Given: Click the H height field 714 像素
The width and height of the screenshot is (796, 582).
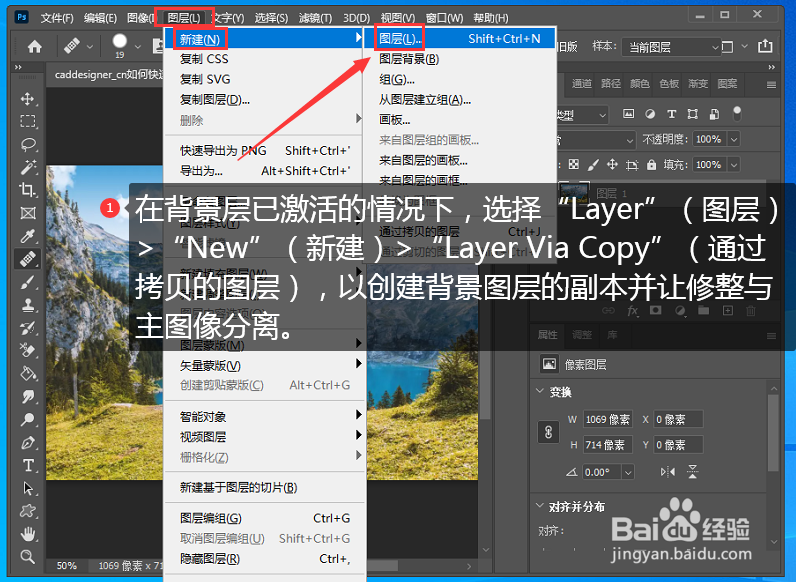Looking at the screenshot, I should 608,445.
